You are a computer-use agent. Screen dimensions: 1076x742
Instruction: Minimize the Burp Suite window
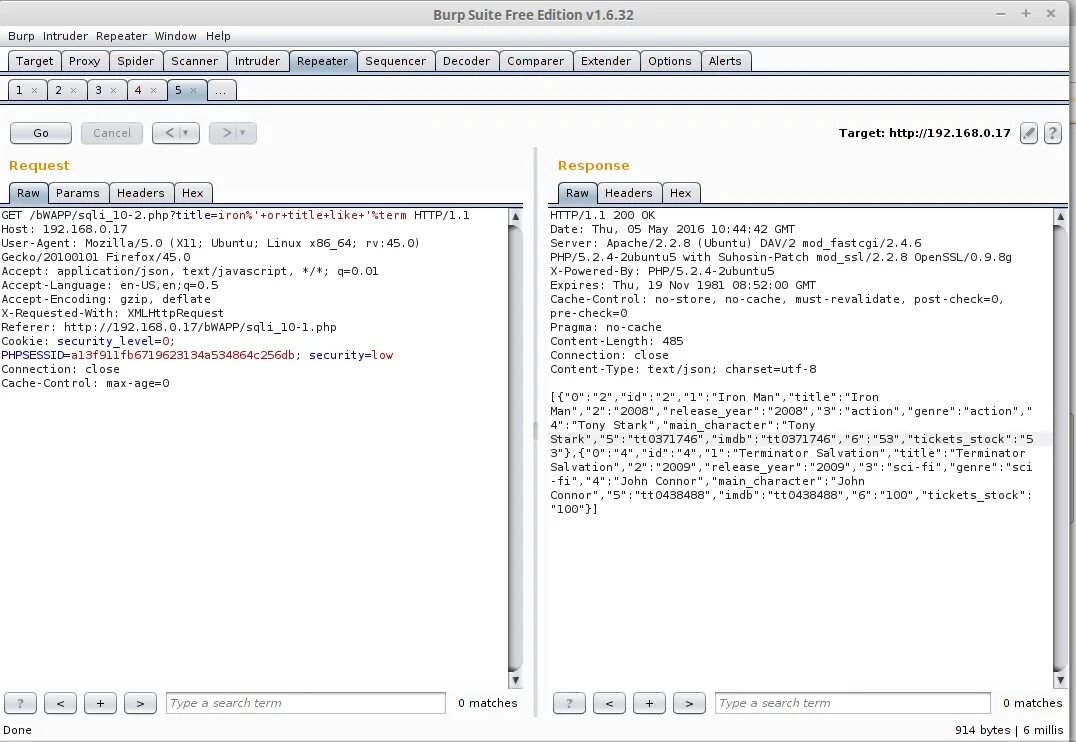point(1001,14)
